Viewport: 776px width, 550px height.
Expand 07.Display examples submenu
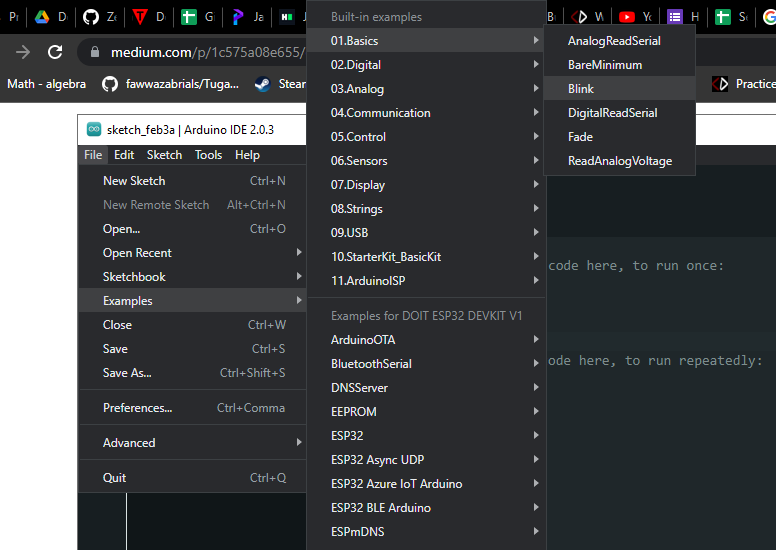point(426,185)
